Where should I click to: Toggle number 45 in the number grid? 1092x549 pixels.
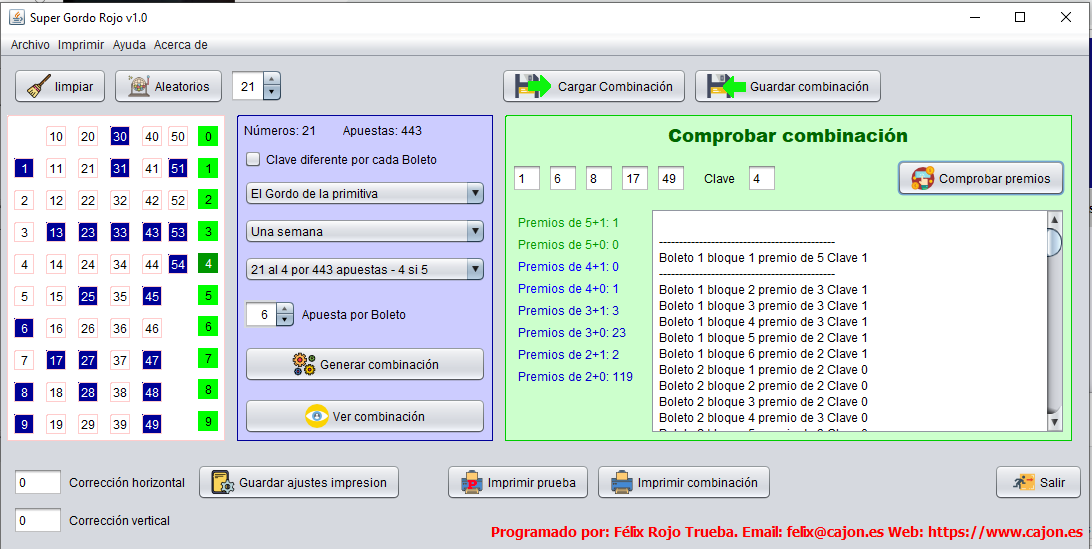tap(152, 296)
